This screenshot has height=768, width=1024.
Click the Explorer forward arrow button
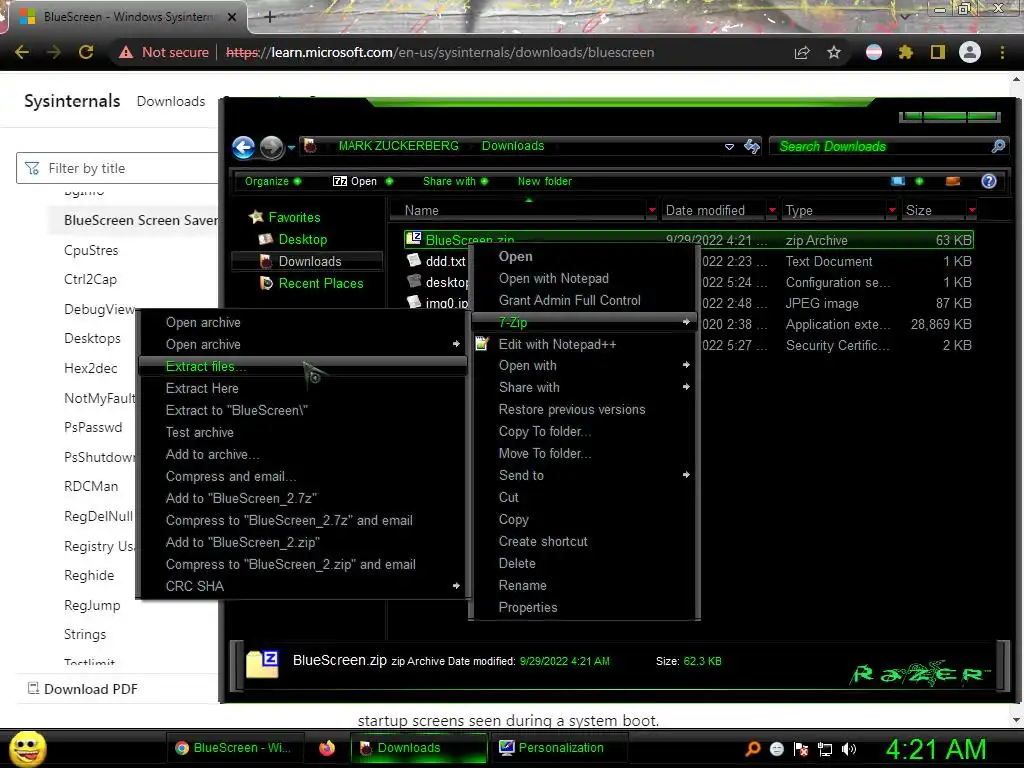[x=271, y=148]
